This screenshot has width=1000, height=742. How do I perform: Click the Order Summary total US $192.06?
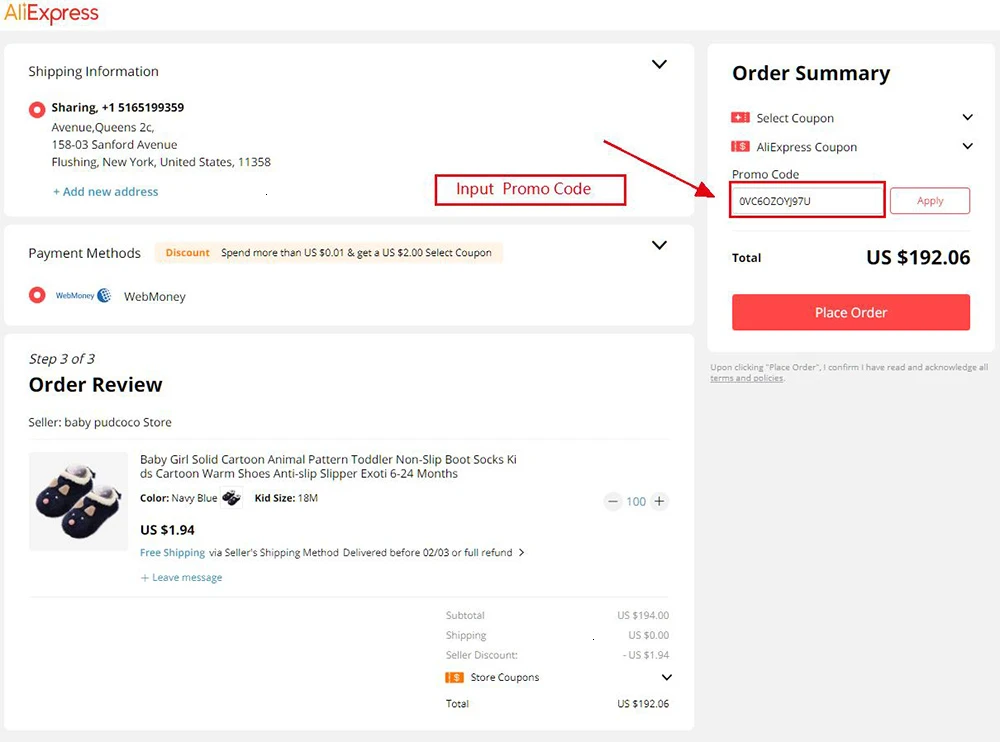(918, 258)
